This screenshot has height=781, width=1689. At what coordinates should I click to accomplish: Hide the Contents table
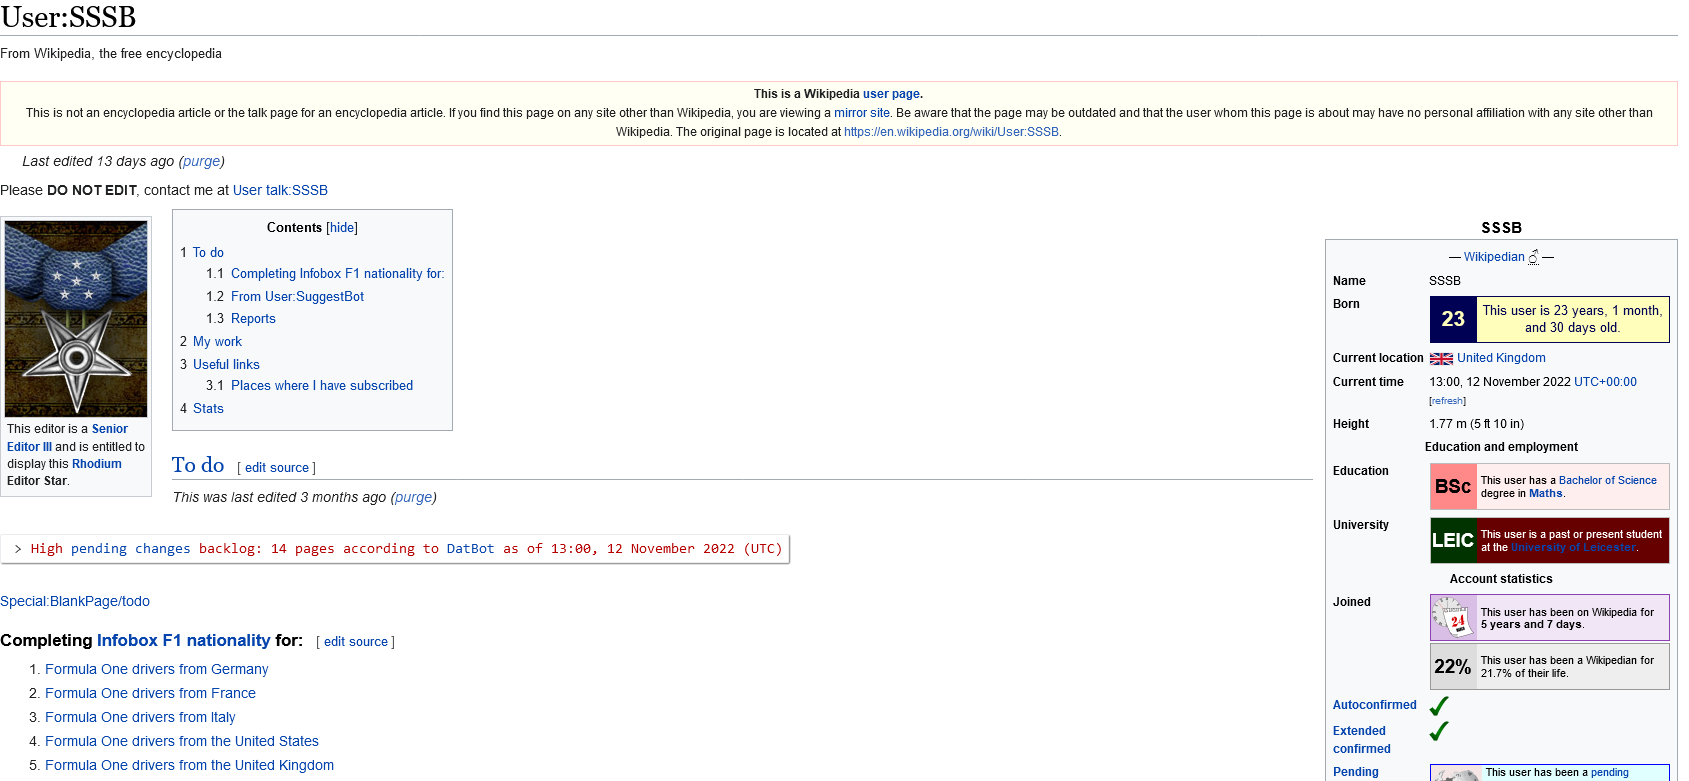pos(342,228)
